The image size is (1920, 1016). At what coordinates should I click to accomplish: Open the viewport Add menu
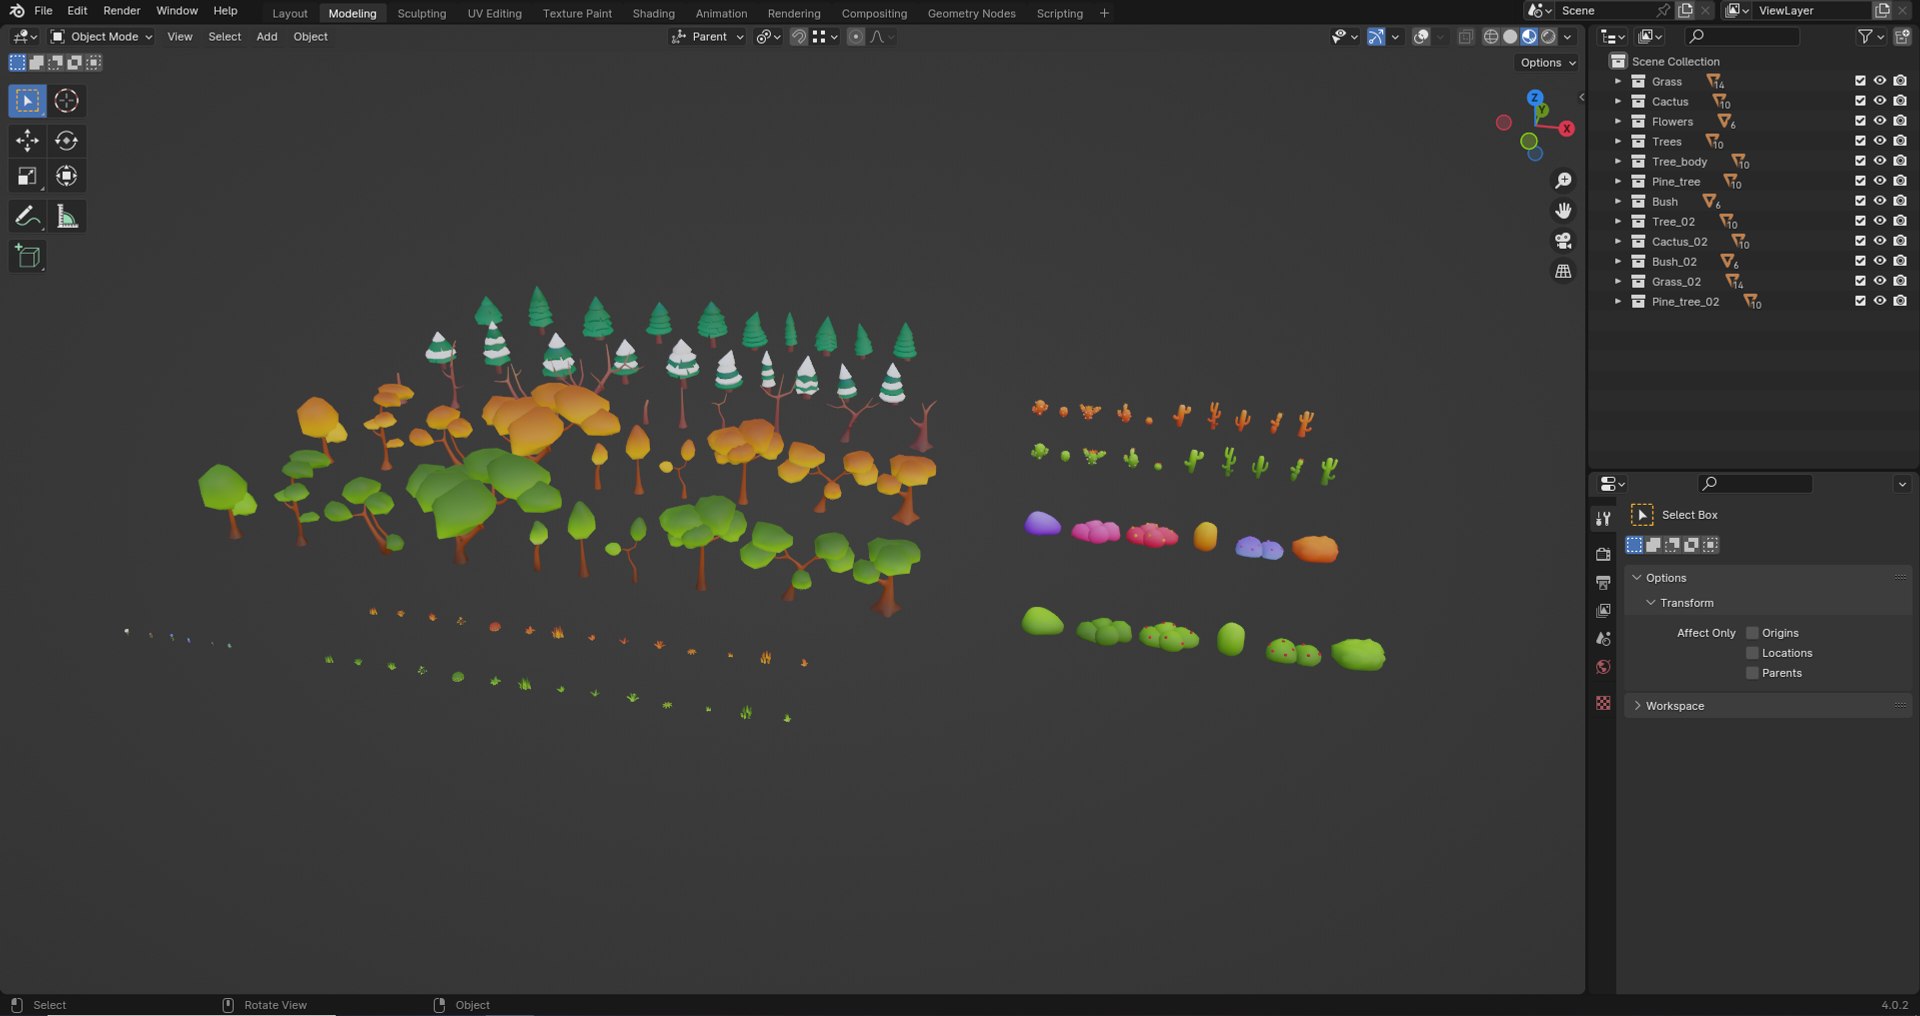coord(267,37)
